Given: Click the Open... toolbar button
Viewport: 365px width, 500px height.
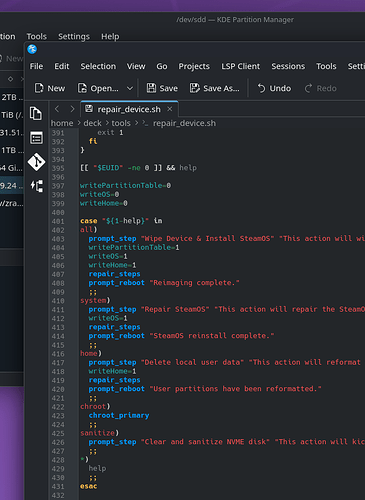Looking at the screenshot, I should click(x=98, y=88).
